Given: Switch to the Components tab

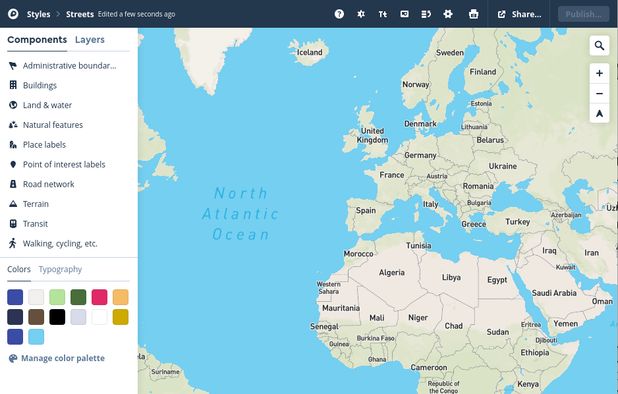Looking at the screenshot, I should pos(37,40).
